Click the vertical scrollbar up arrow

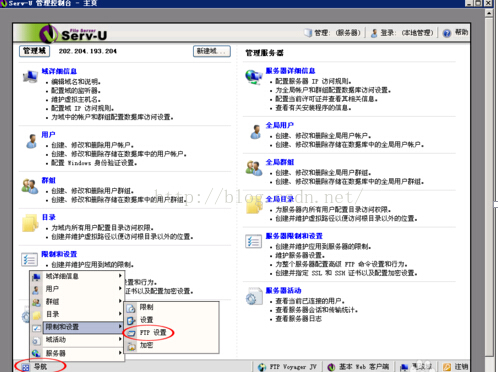tap(489, 13)
